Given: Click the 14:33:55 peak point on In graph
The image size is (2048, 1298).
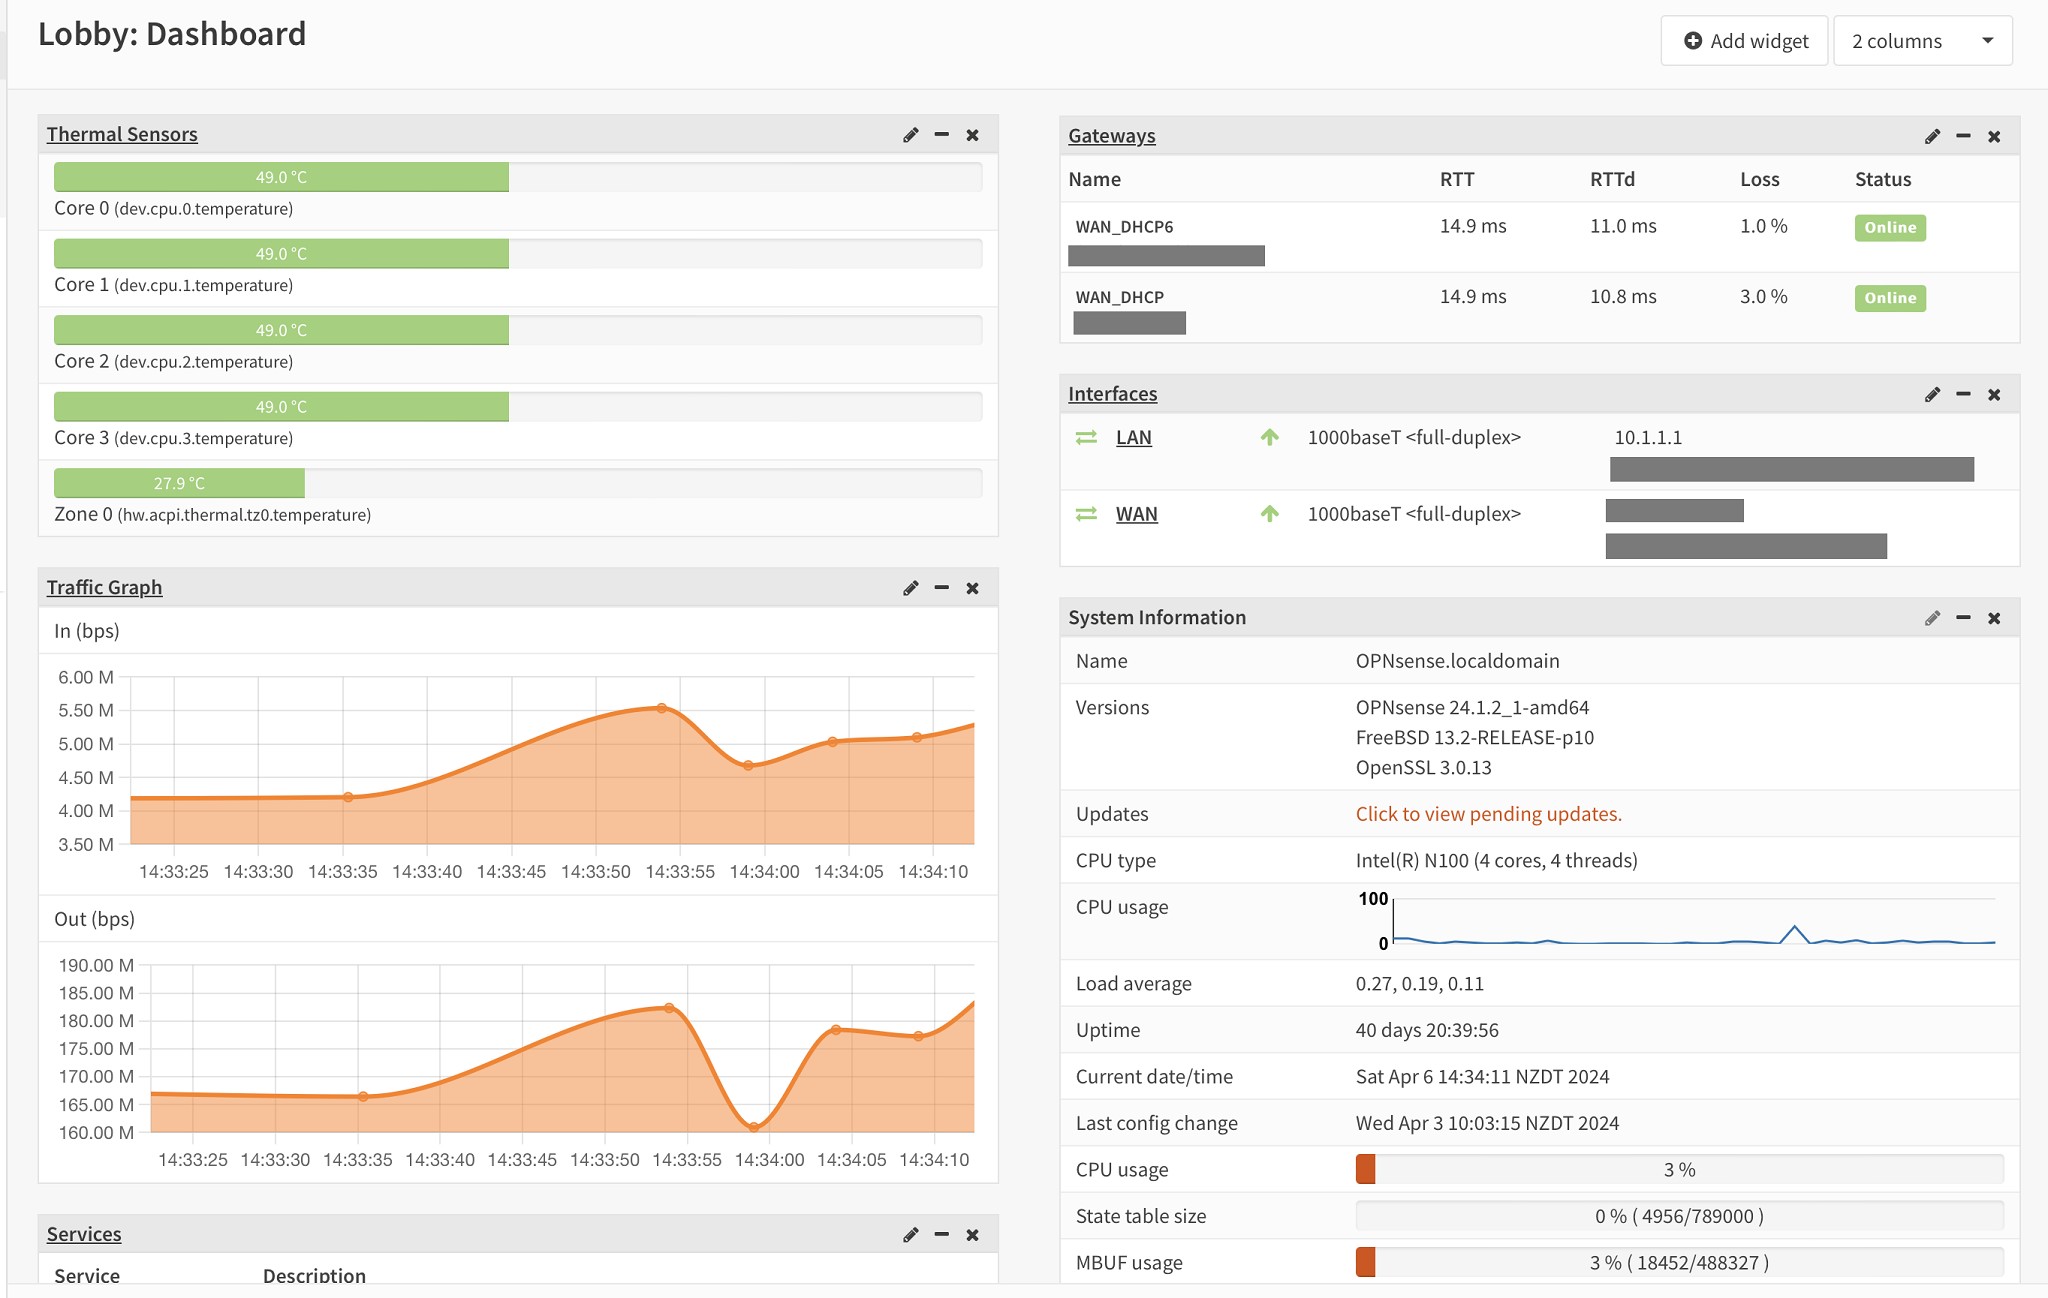Looking at the screenshot, I should [661, 708].
